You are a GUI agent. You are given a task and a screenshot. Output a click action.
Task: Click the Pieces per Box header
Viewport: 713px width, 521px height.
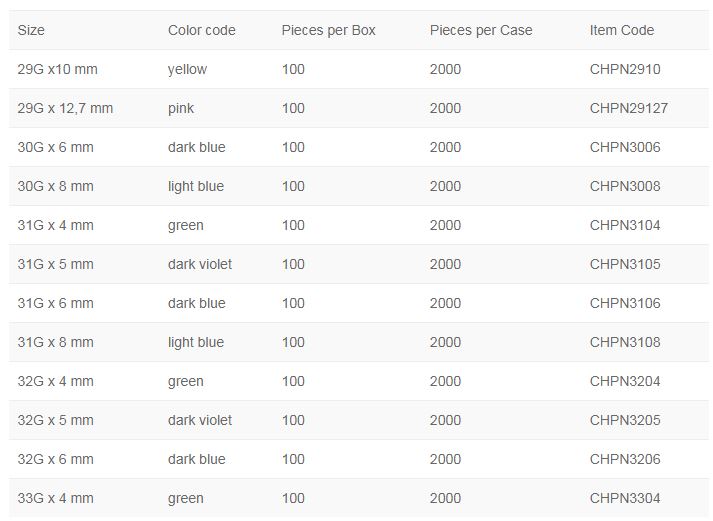tap(329, 30)
